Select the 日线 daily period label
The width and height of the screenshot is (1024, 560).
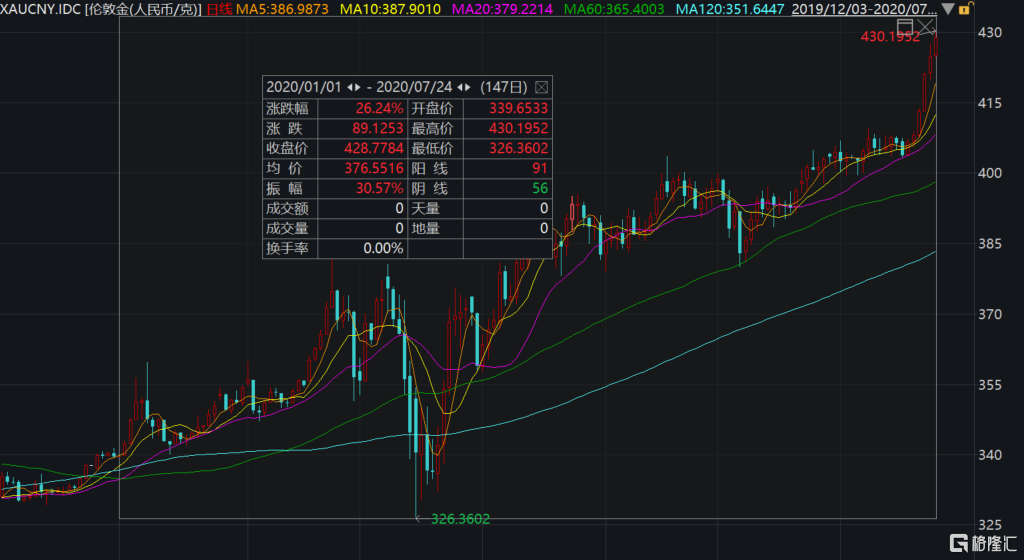[219, 9]
